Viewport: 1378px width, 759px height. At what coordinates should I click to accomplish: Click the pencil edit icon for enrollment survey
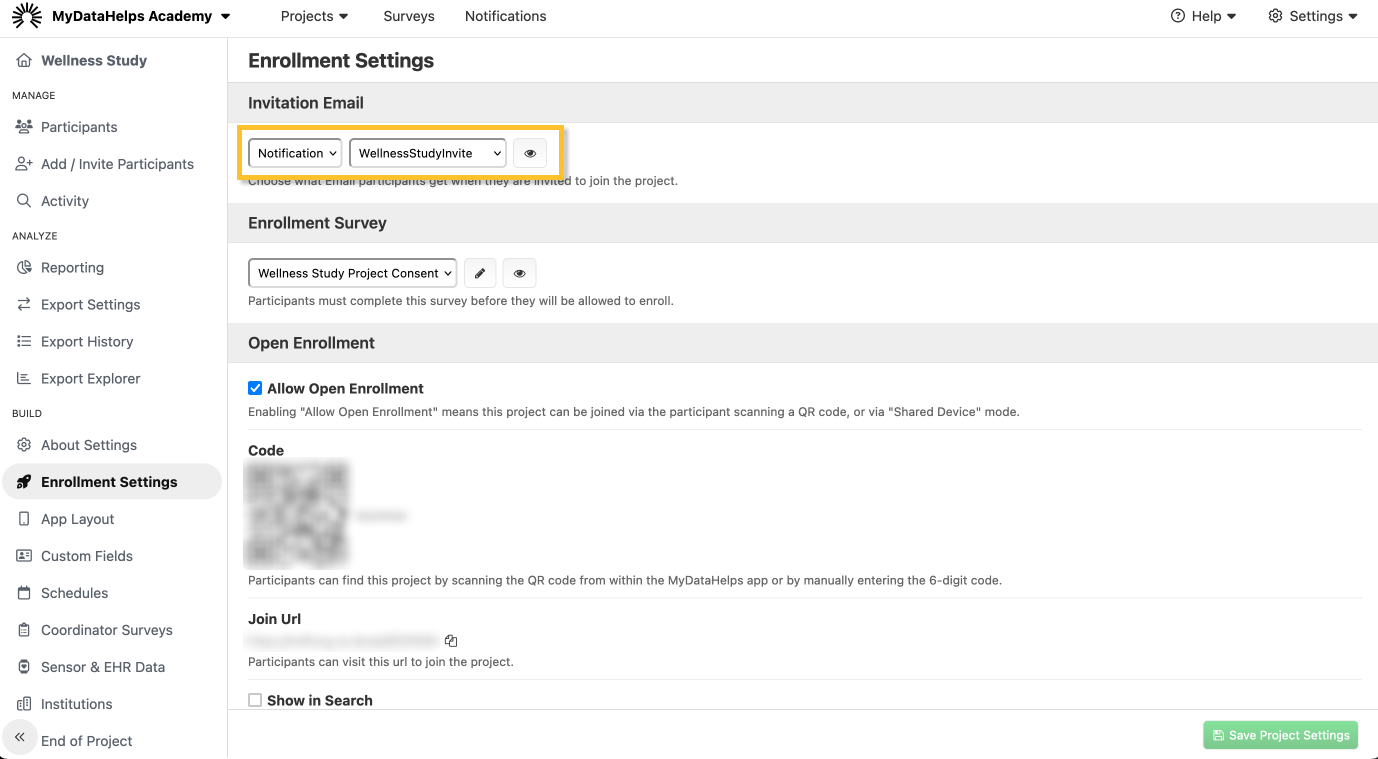coord(480,273)
